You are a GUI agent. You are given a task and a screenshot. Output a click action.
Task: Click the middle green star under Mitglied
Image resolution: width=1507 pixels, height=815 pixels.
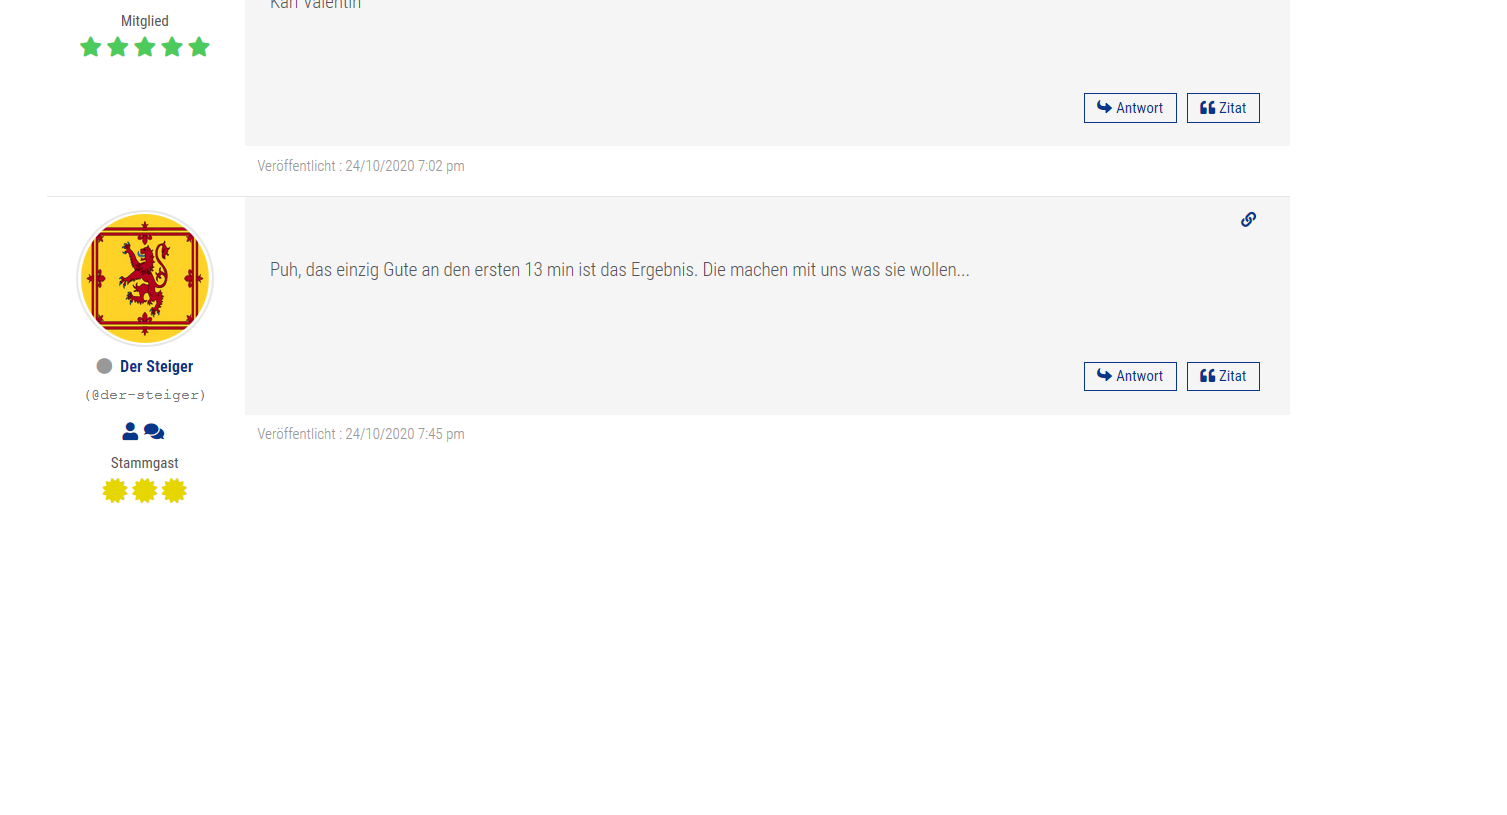click(145, 47)
